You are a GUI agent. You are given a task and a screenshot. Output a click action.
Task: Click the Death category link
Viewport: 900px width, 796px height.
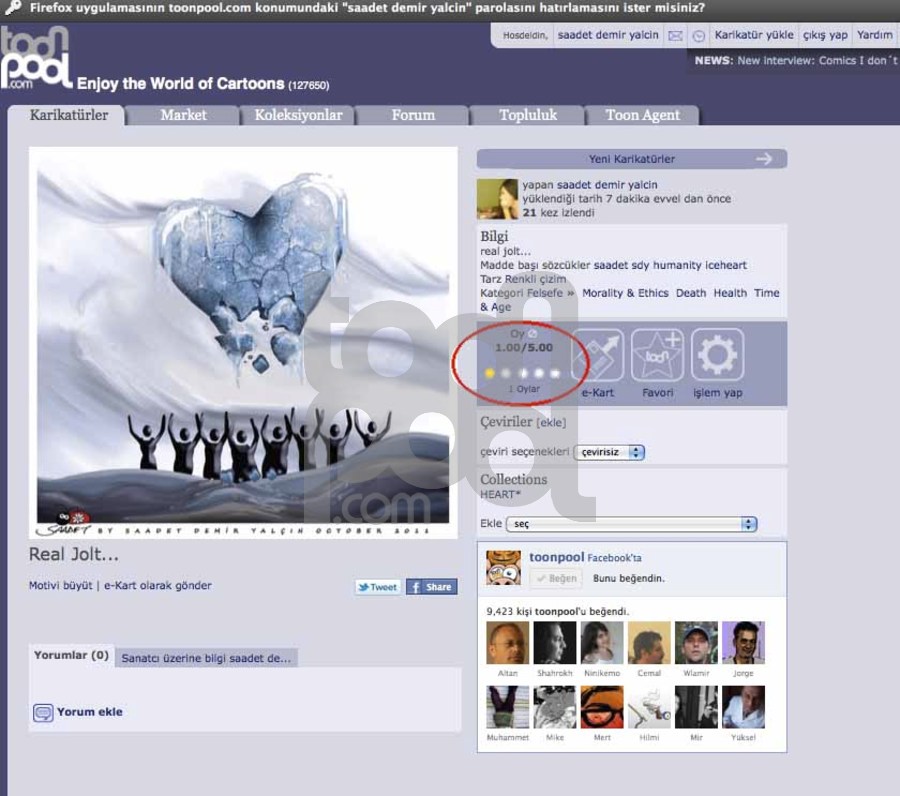691,293
